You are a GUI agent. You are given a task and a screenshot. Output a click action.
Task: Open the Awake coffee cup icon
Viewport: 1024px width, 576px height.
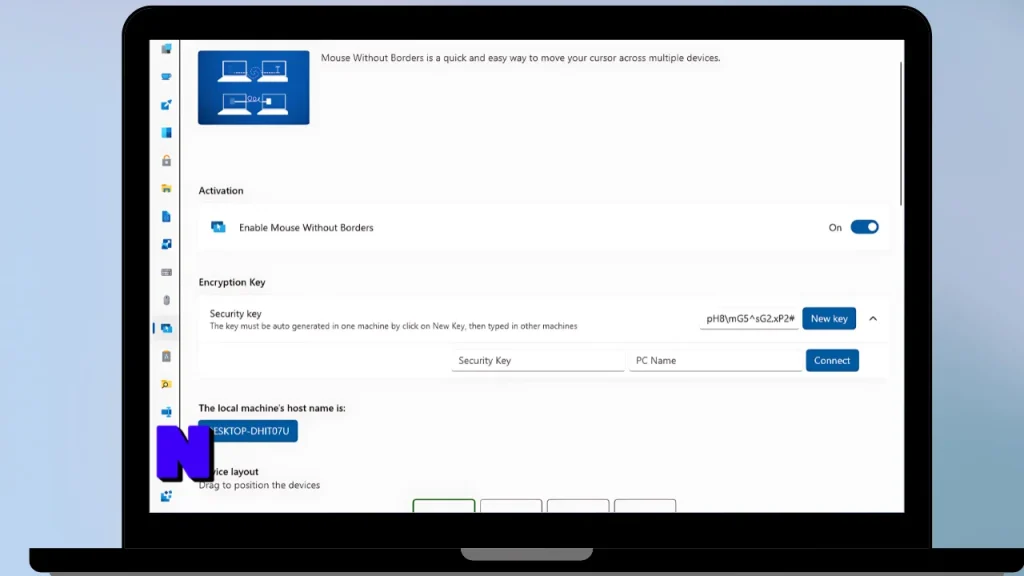(x=167, y=77)
